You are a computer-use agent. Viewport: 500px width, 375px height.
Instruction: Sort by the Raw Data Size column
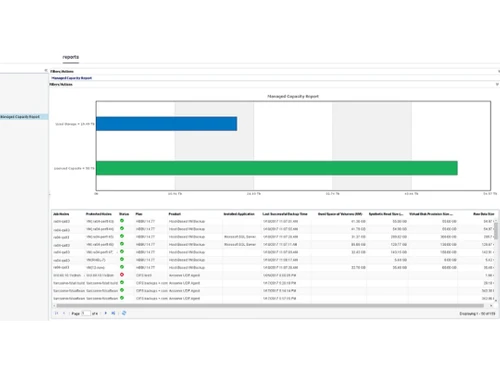484,214
